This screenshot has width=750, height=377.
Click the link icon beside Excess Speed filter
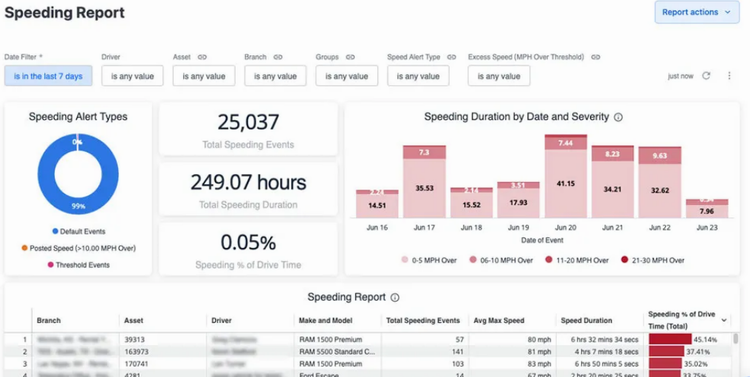click(596, 57)
